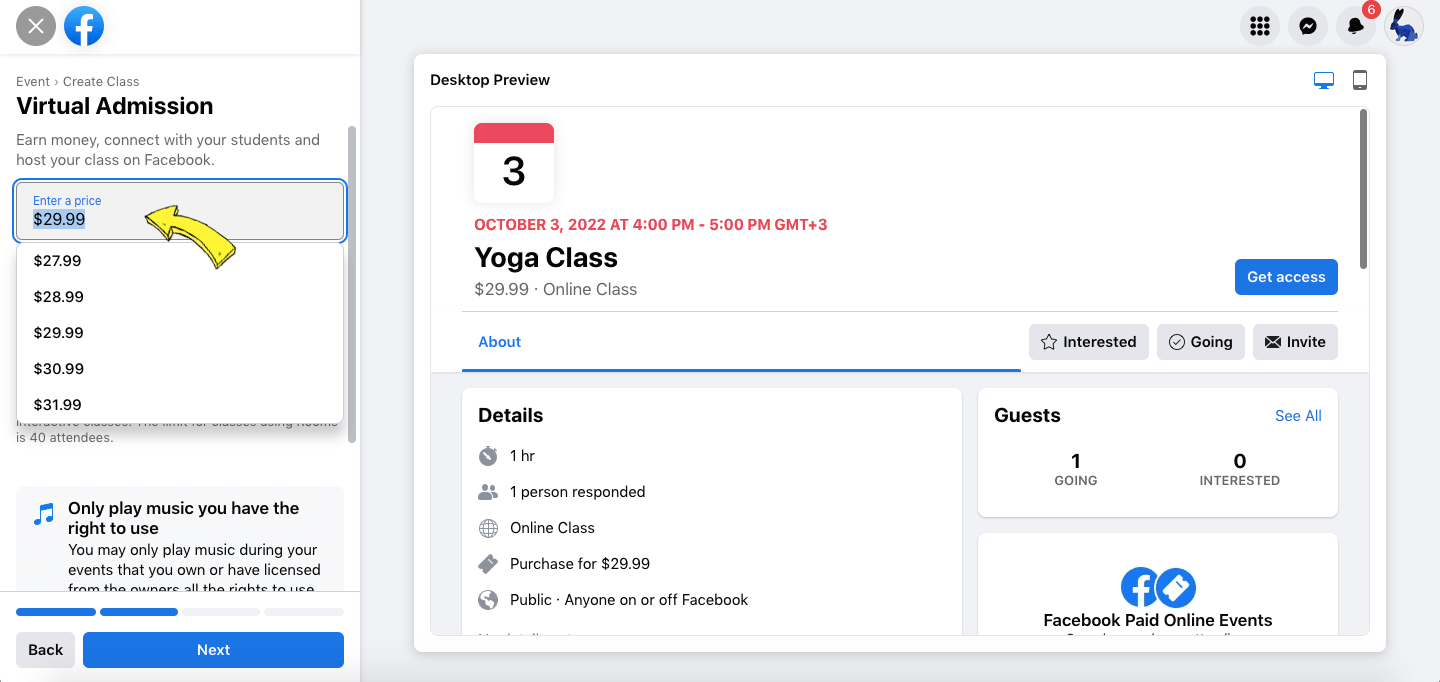Screen dimensions: 1440x682
Task: Switch preview to mobile view
Action: pos(1359,80)
